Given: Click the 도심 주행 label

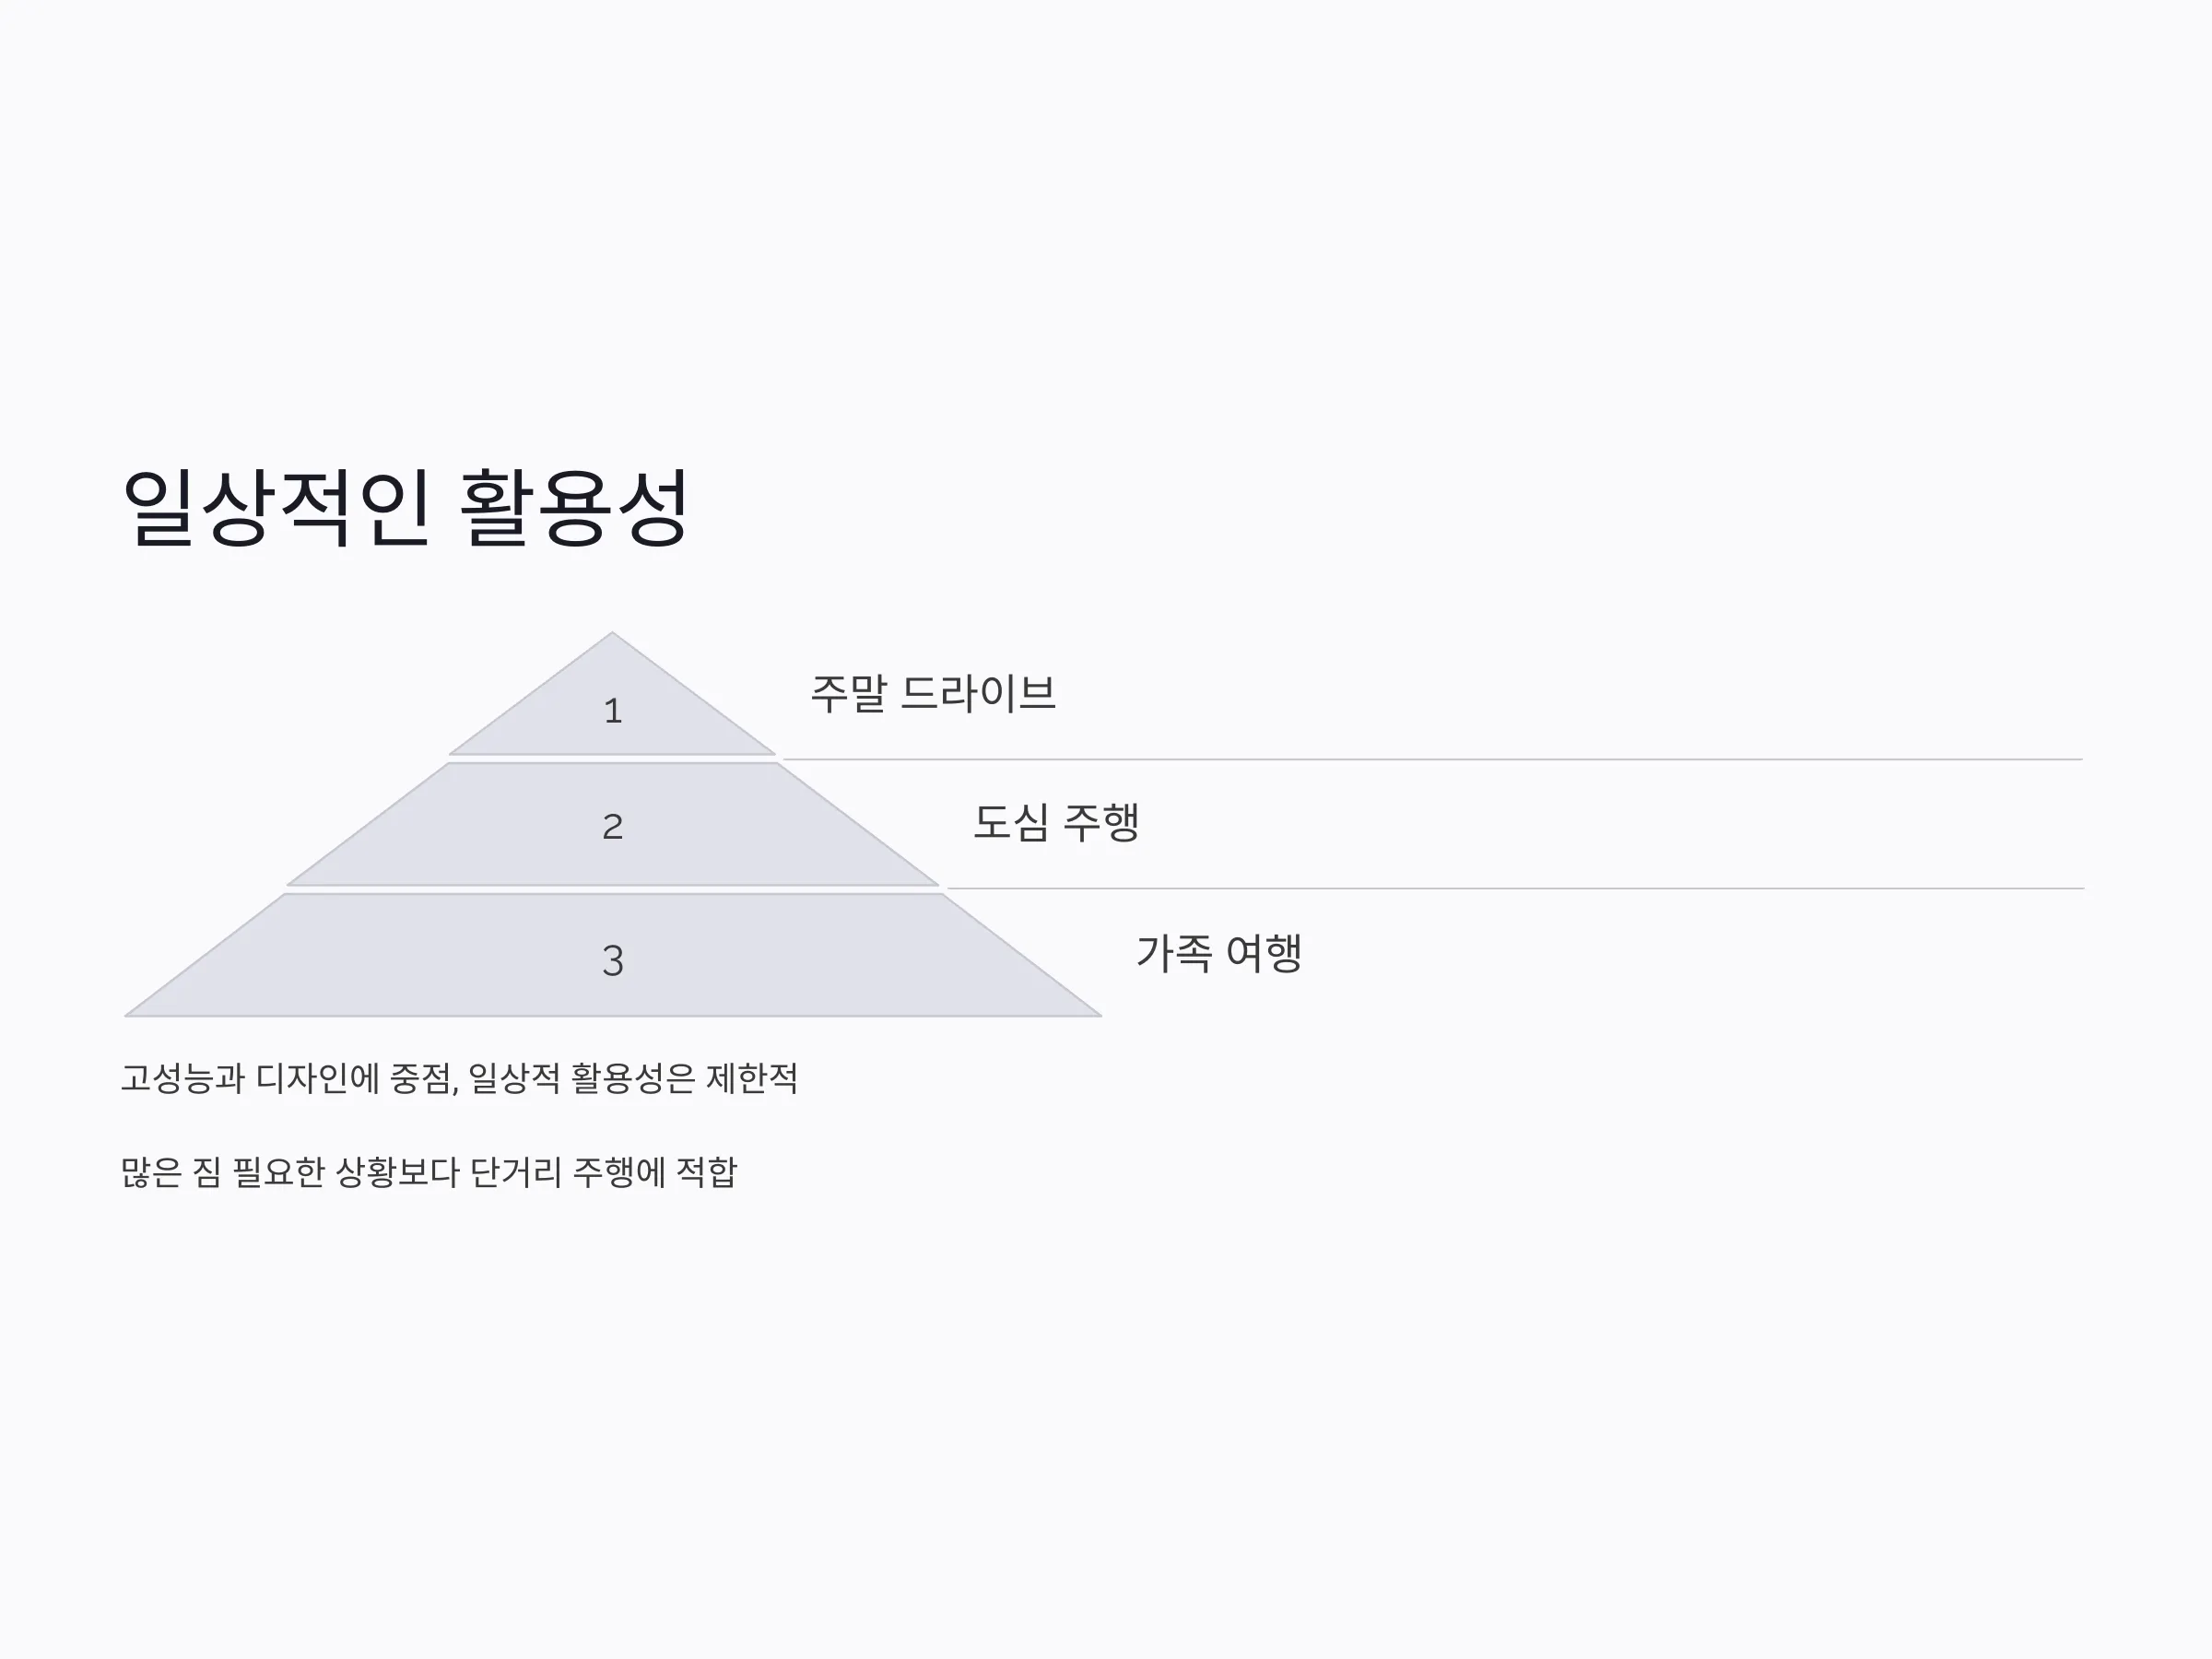Looking at the screenshot, I should point(1056,822).
